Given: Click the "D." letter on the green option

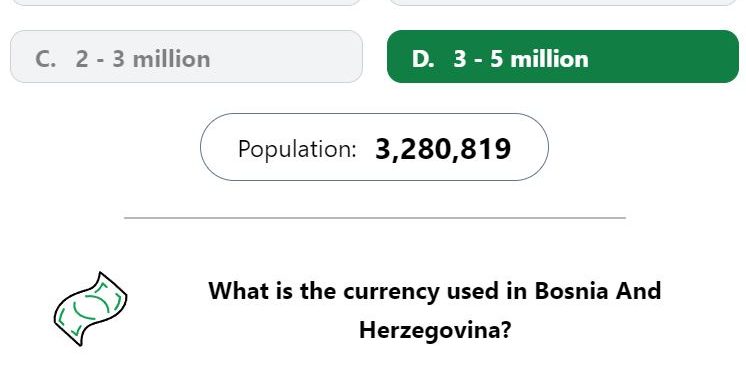Looking at the screenshot, I should (x=423, y=59).
